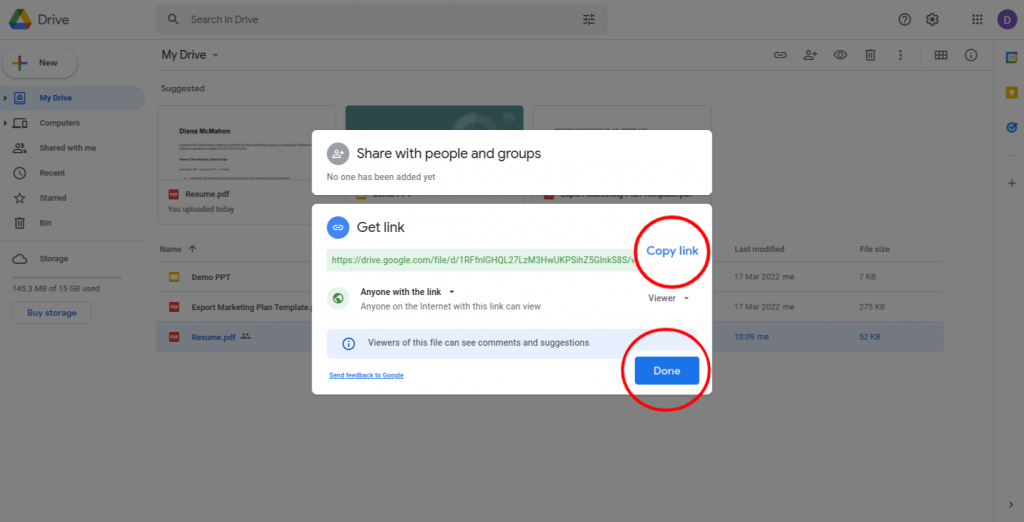Screen dimensions: 1024x522
Task: Click the get link toolbar icon
Action: (x=780, y=55)
